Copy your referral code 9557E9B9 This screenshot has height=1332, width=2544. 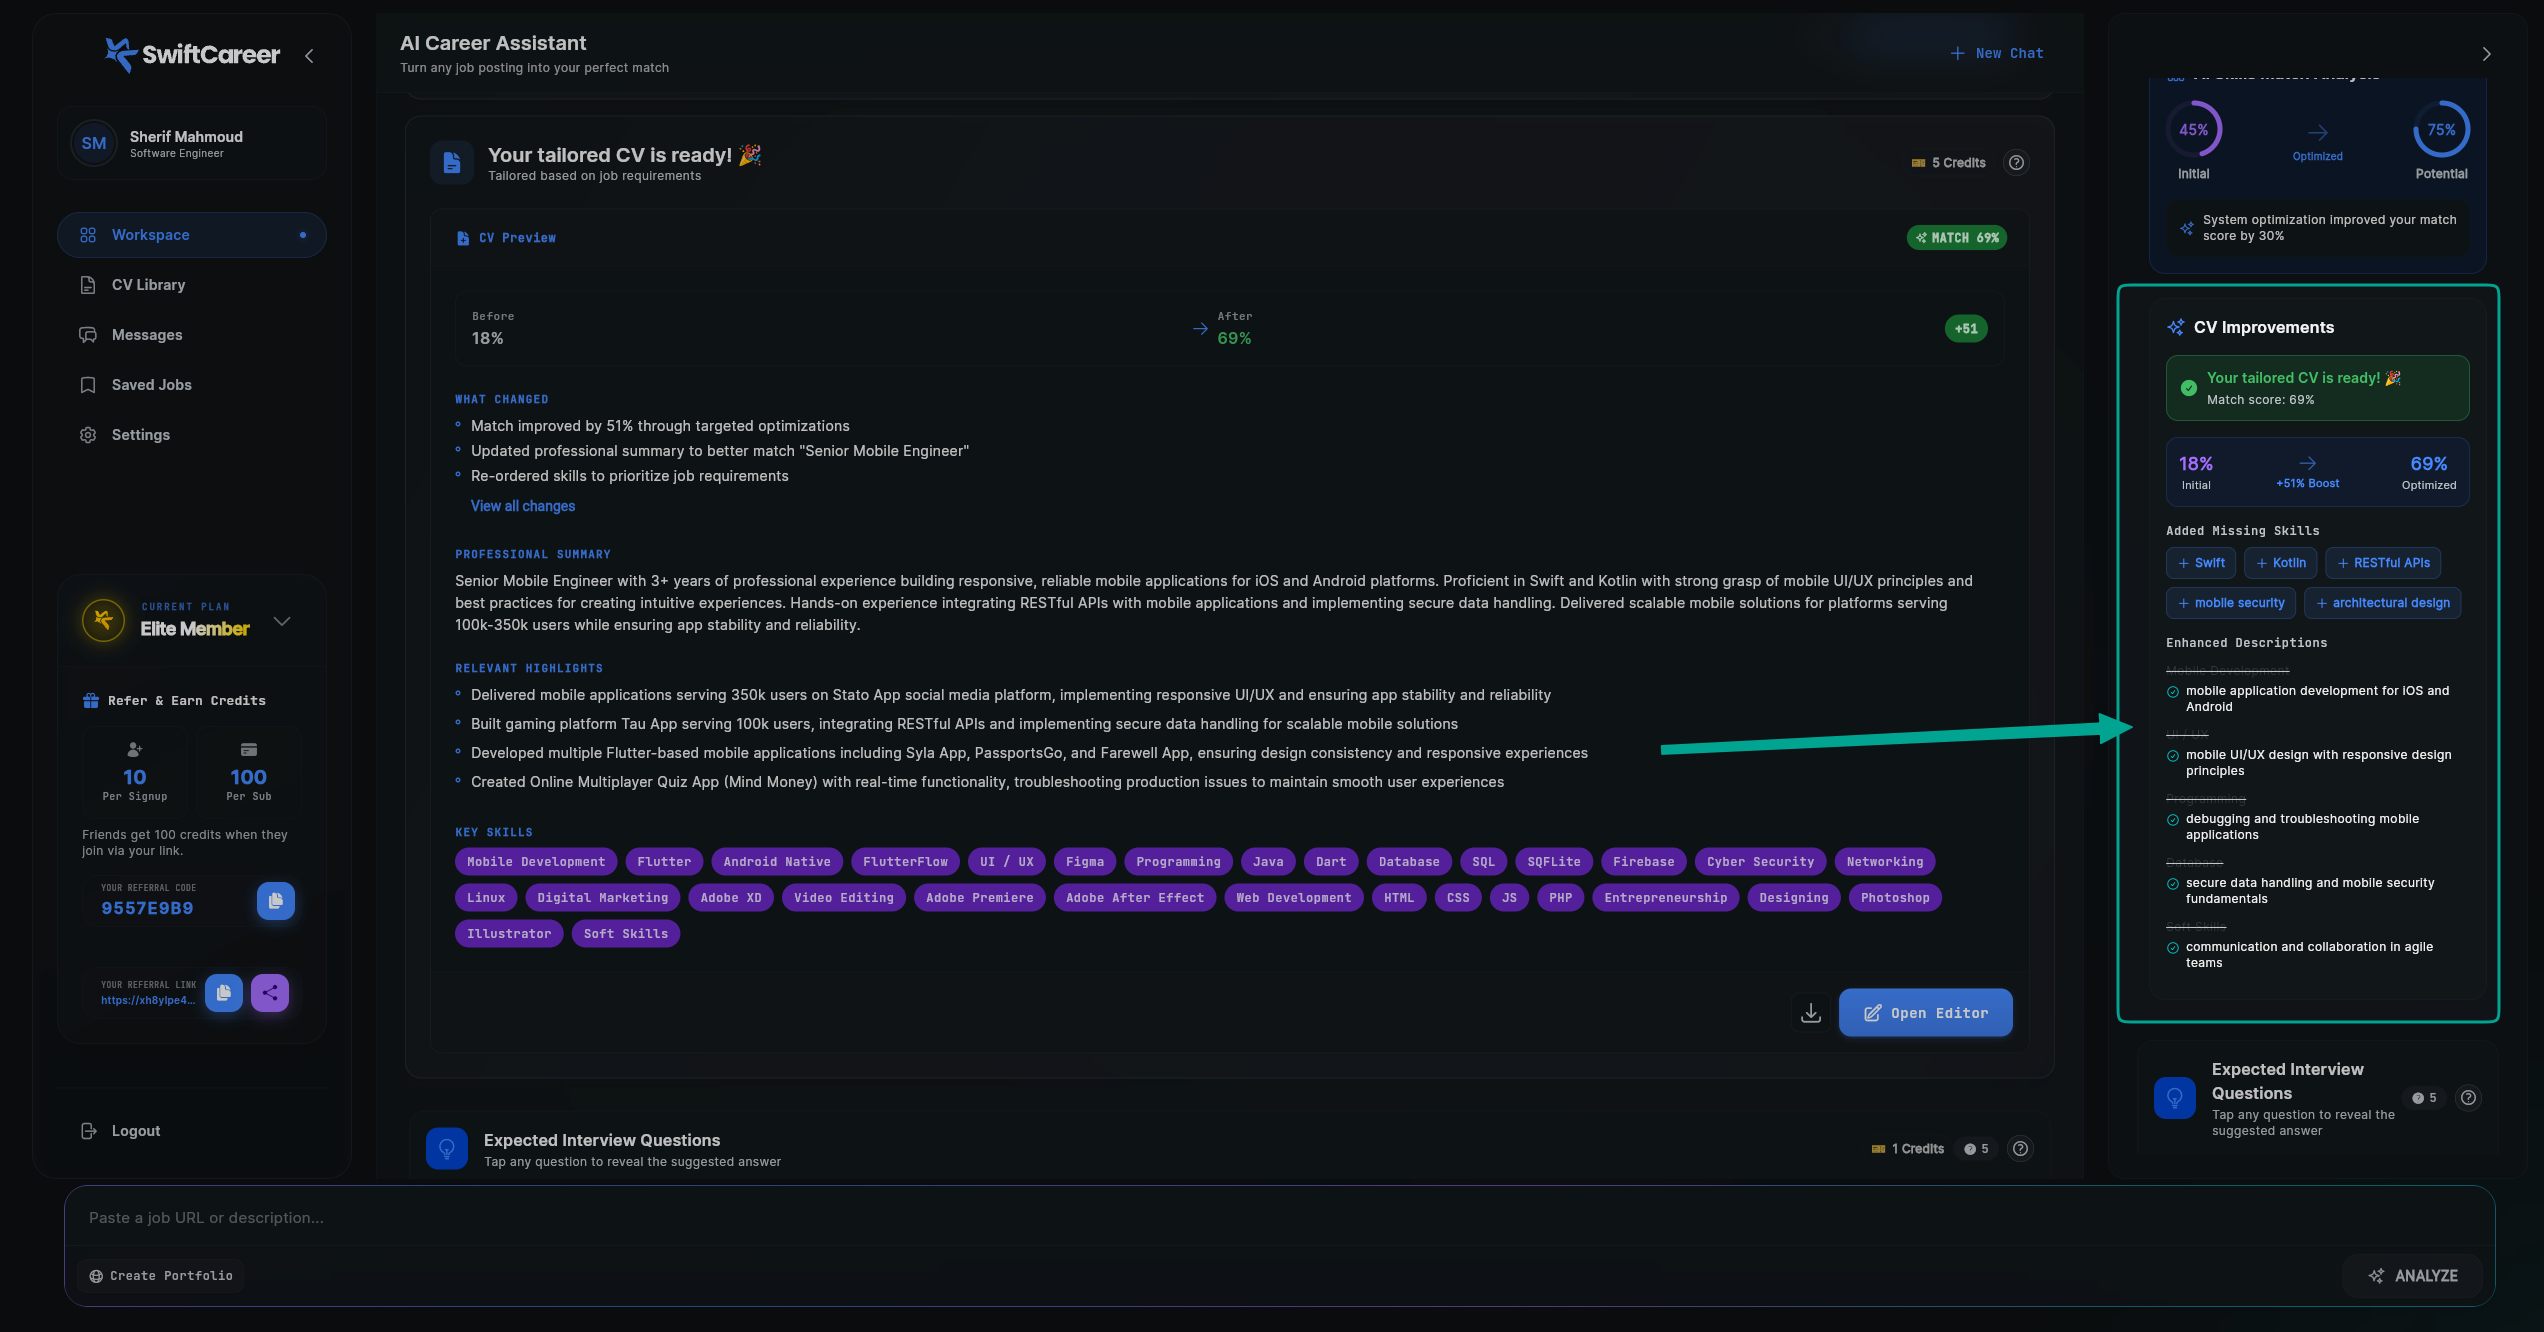tap(276, 900)
